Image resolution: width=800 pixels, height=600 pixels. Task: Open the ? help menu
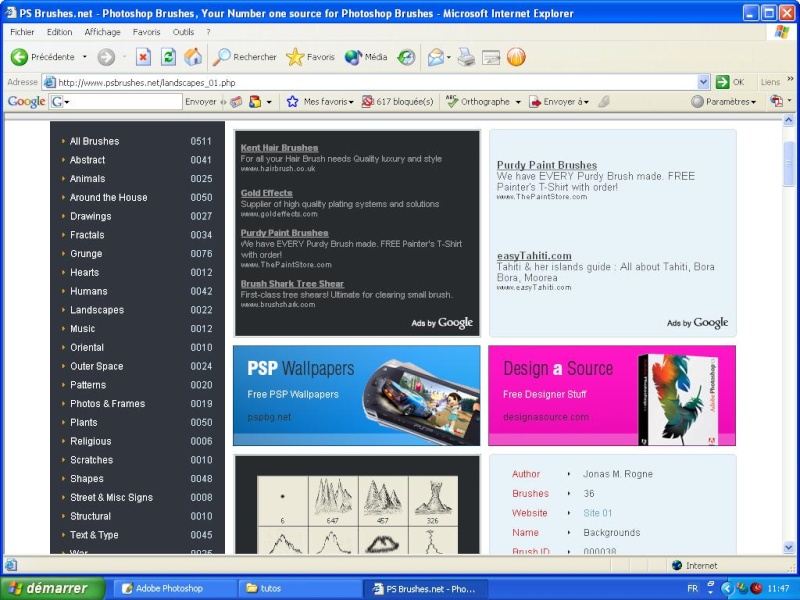(x=208, y=32)
